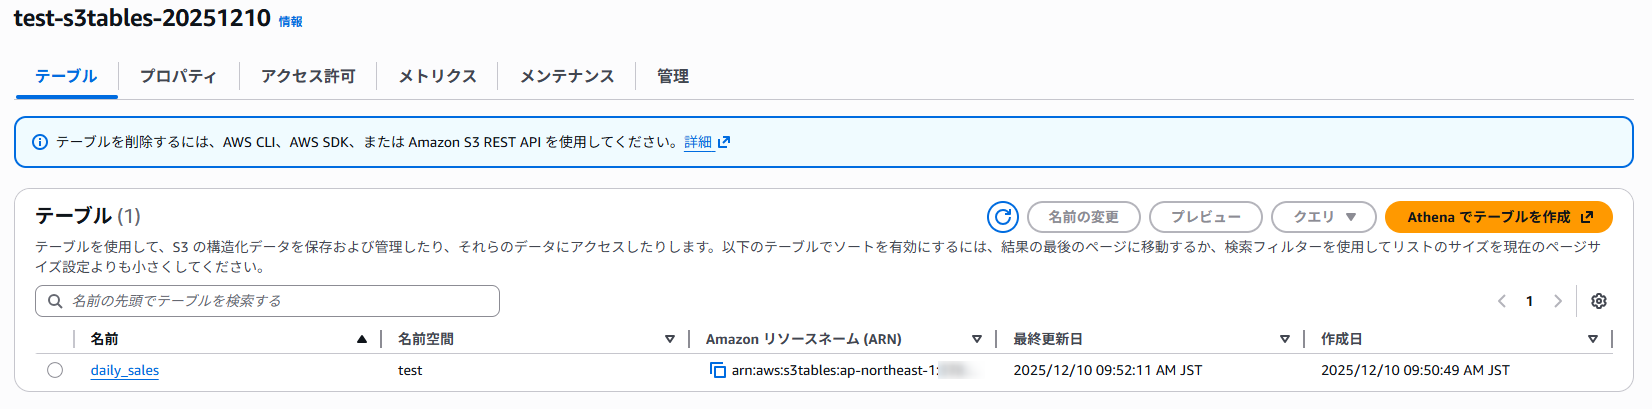
Task: Select the daily_sales row radio button
Action: coord(55,370)
